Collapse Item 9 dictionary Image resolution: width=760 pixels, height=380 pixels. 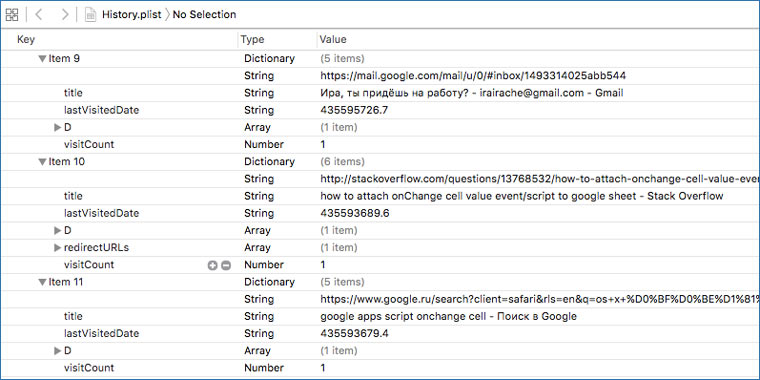(x=43, y=59)
